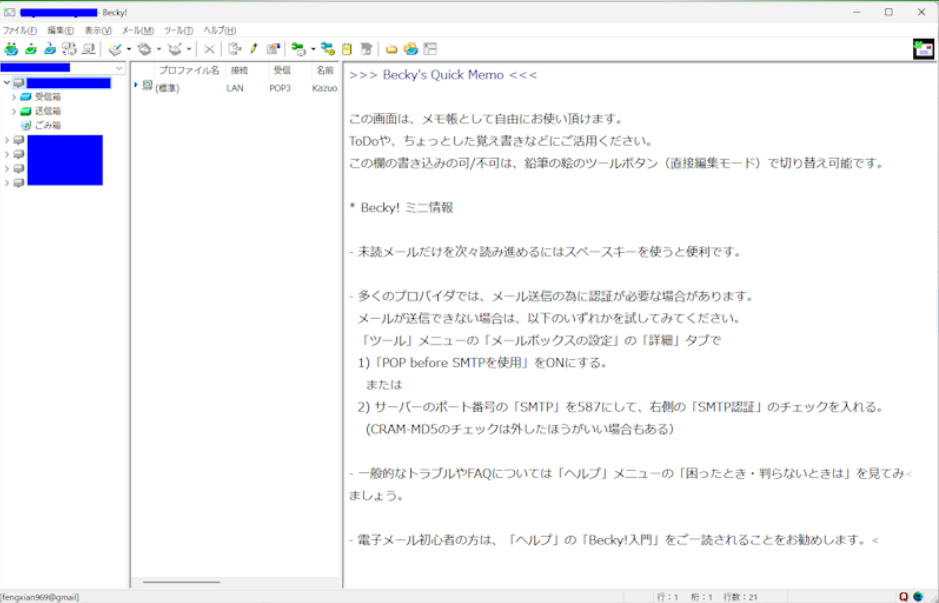The image size is (939, 603).
Task: Click the プロファイル名 column header
Action: point(188,71)
